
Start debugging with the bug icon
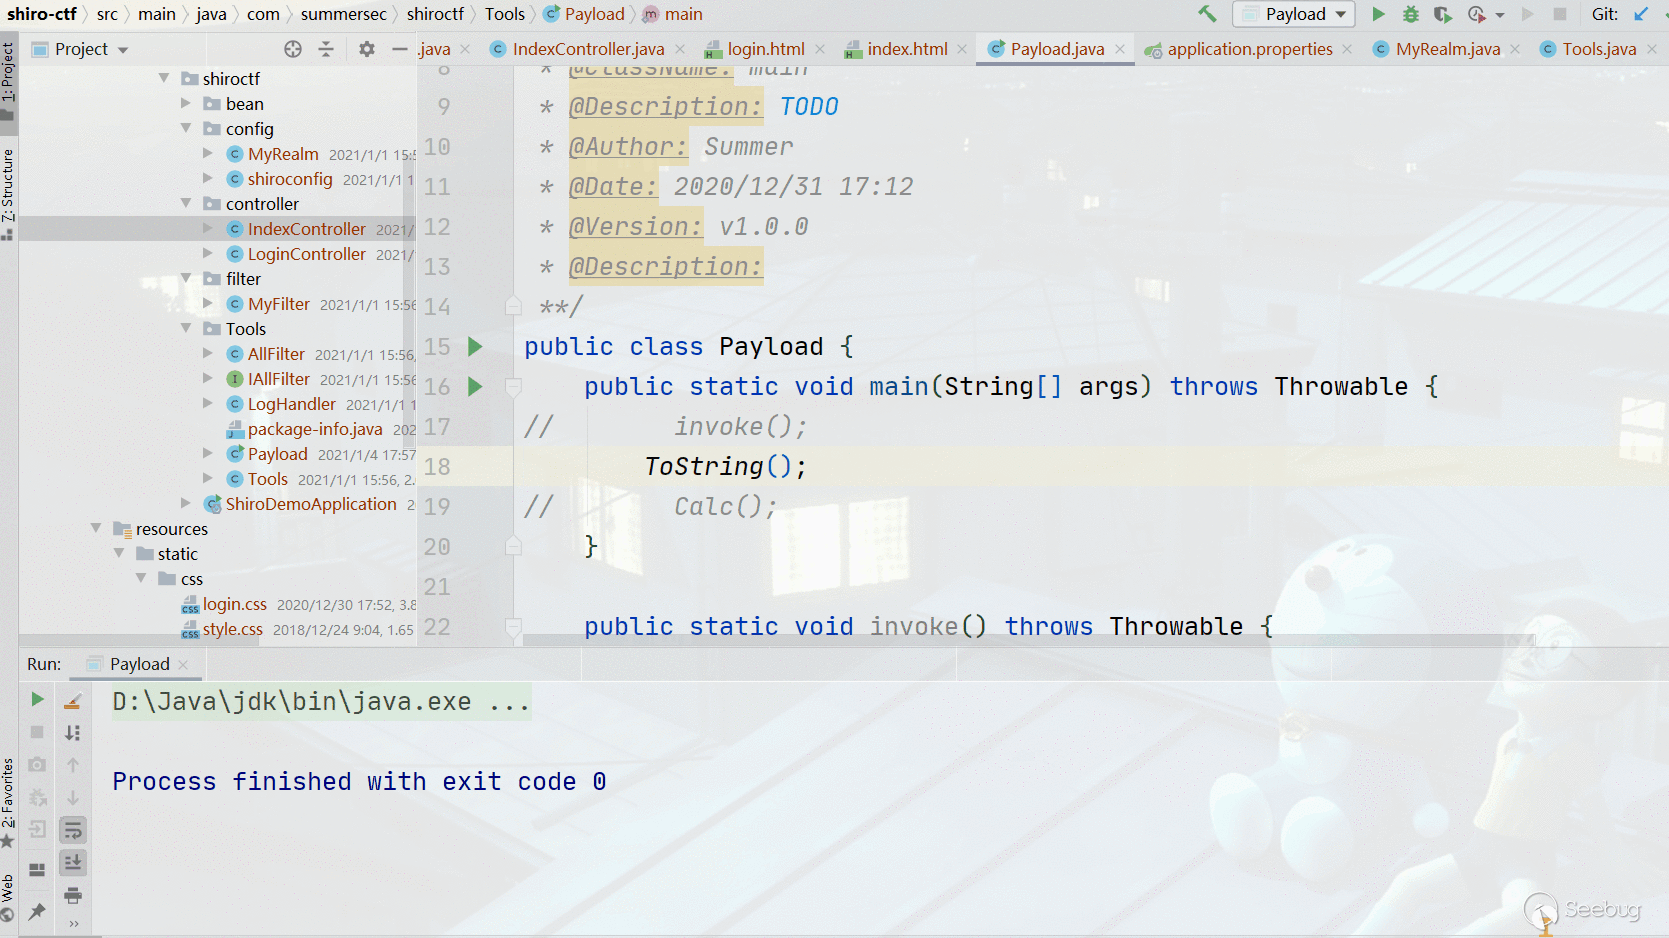point(1410,14)
